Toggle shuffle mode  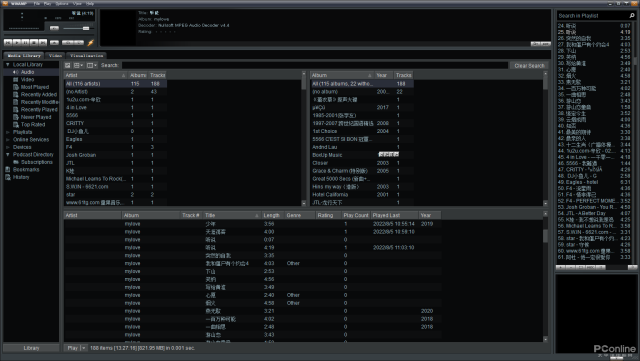coord(68,42)
